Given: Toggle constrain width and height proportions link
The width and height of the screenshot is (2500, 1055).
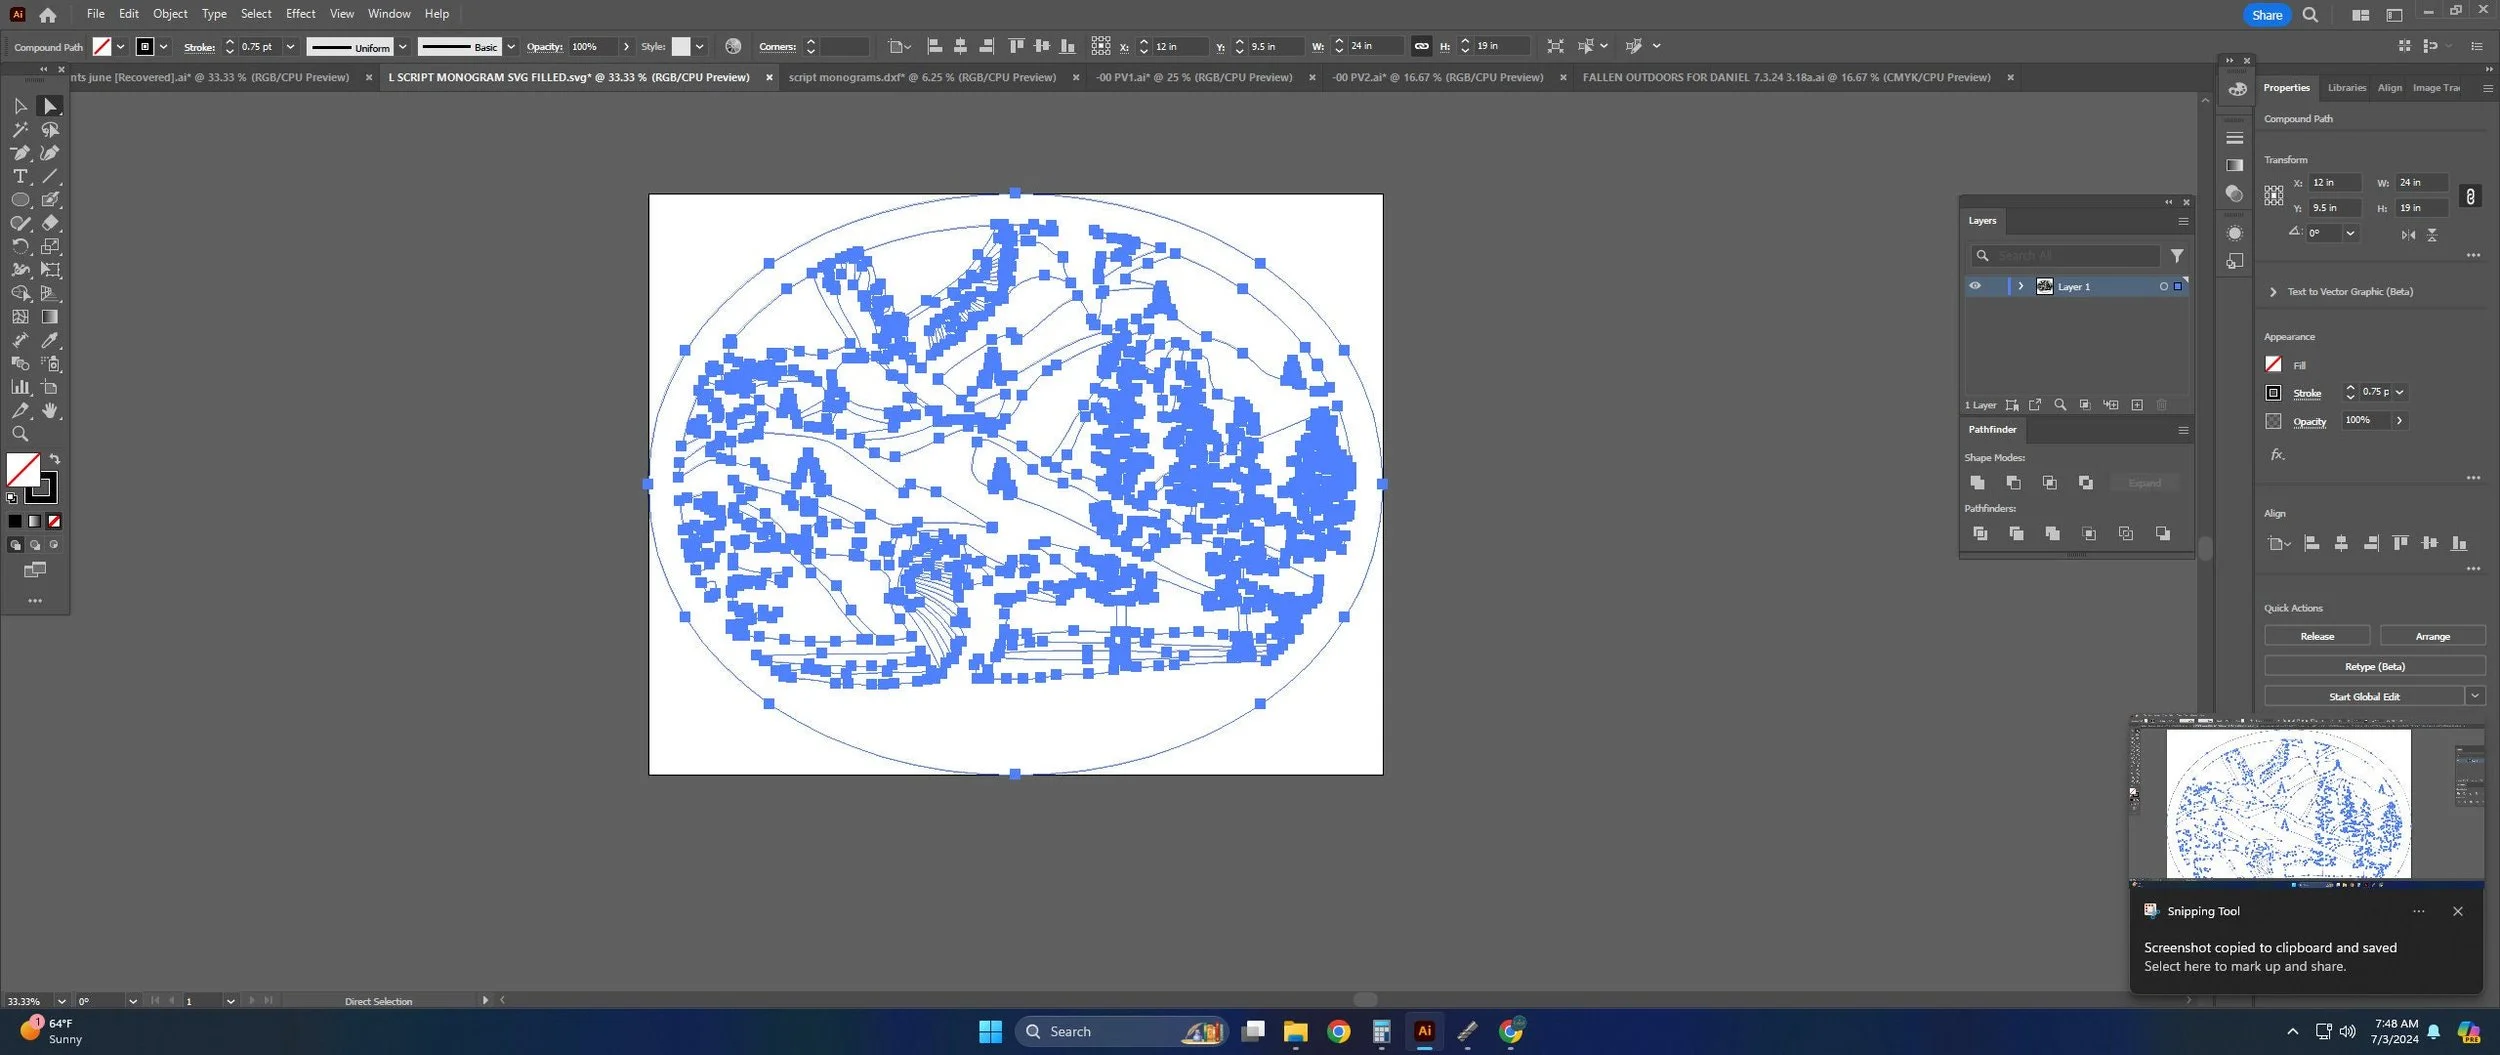Looking at the screenshot, I should click(2470, 196).
